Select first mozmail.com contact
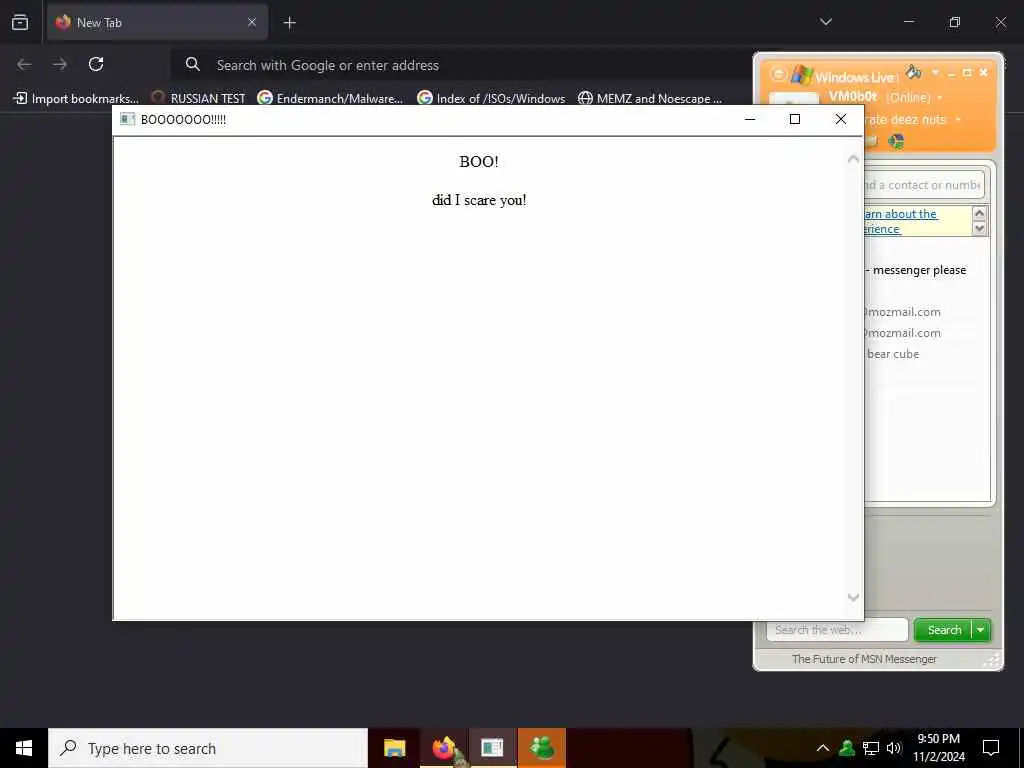 pyautogui.click(x=904, y=312)
